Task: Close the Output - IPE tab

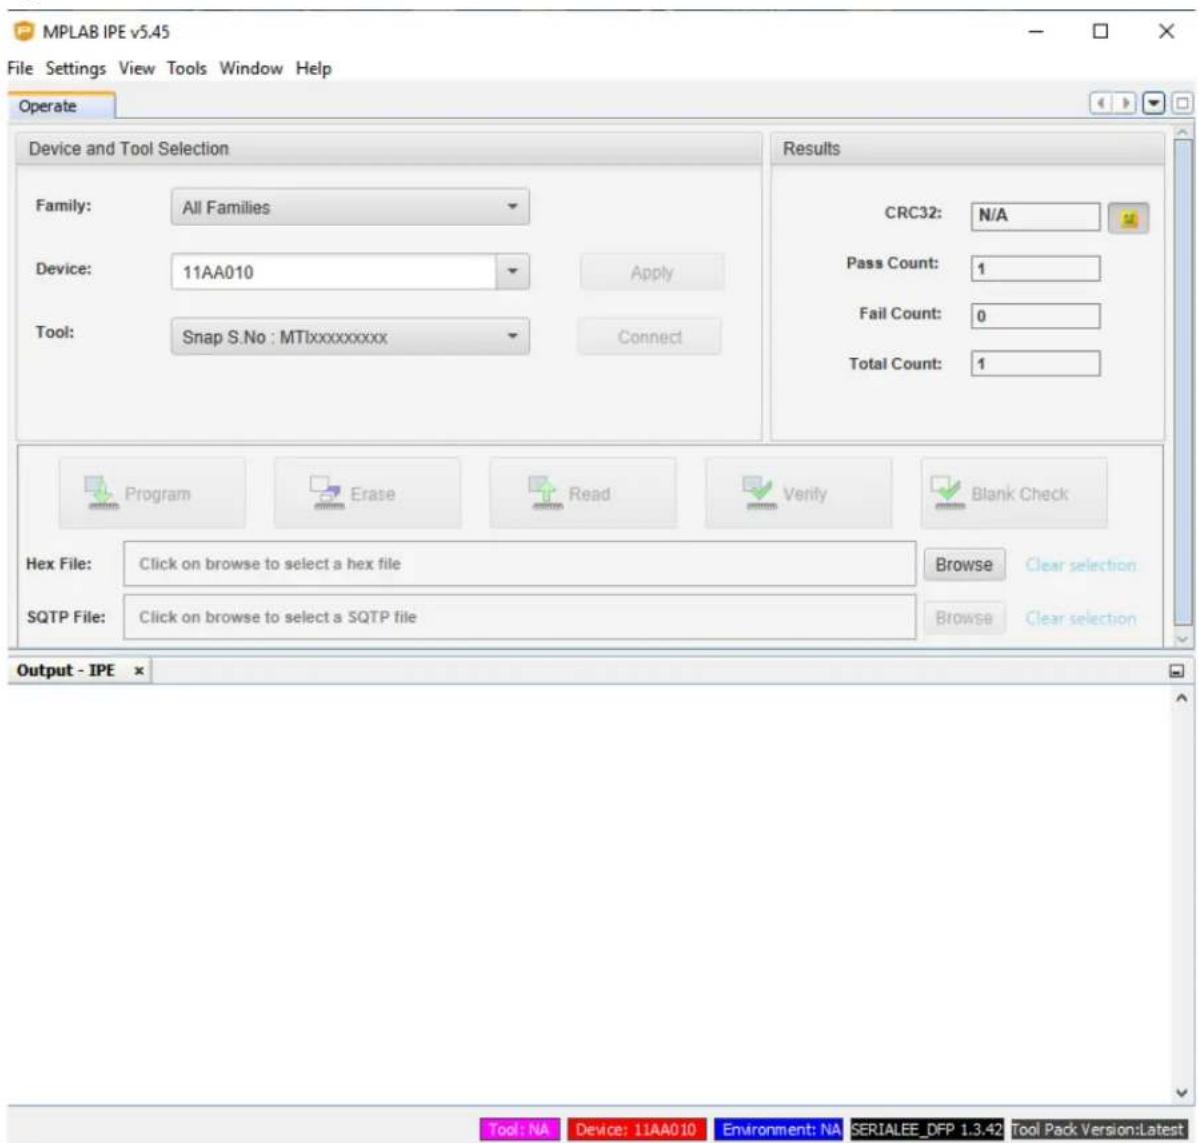Action: tap(139, 671)
